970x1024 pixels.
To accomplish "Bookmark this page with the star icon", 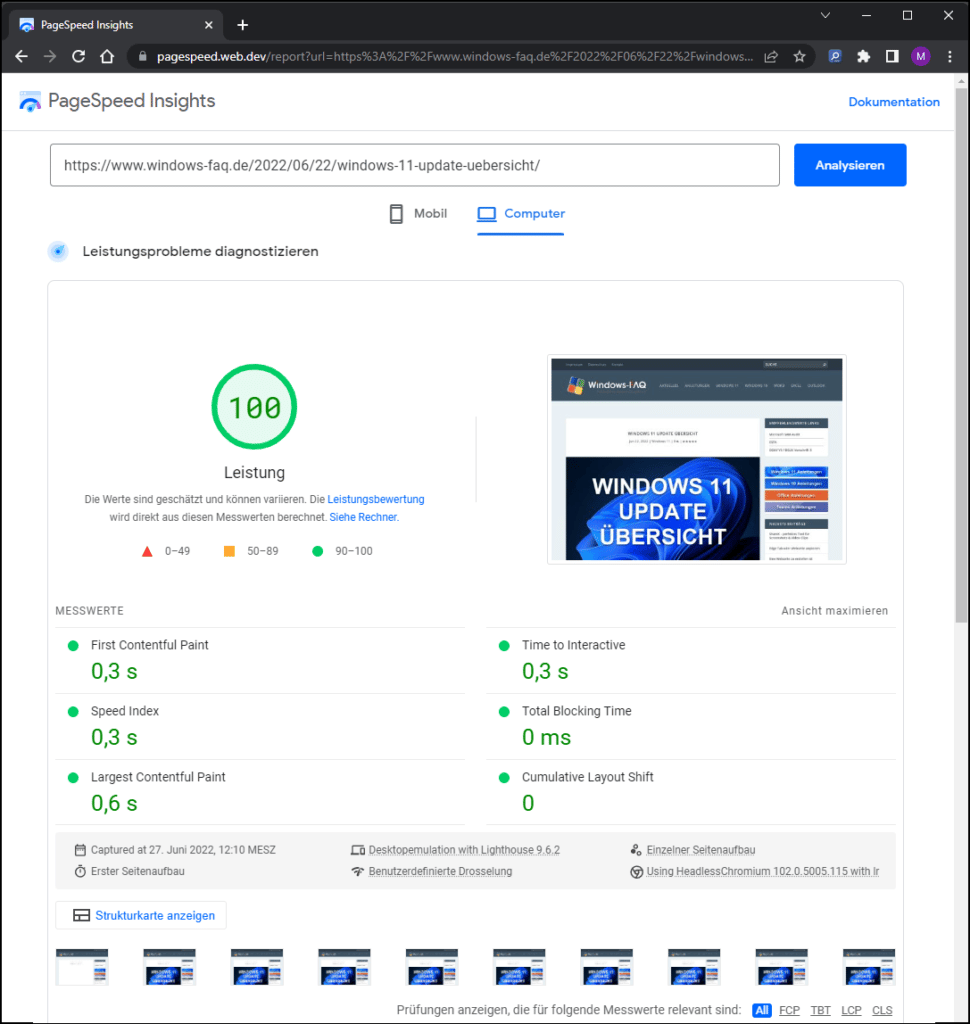I will click(x=800, y=57).
